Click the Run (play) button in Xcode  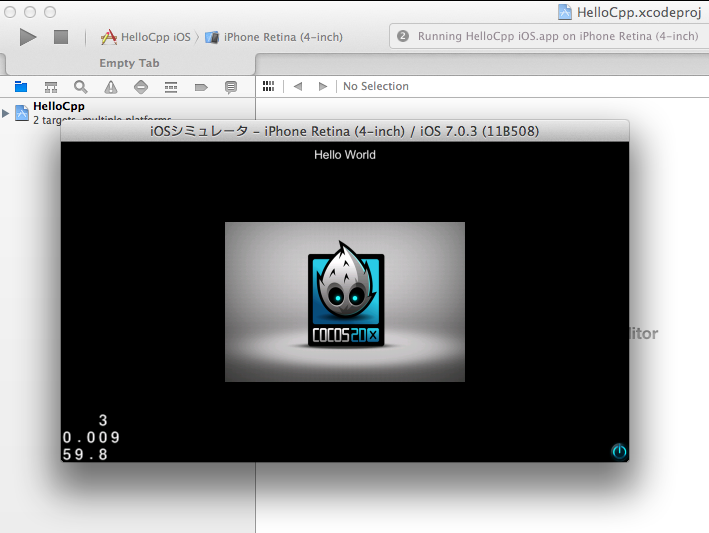pyautogui.click(x=28, y=37)
